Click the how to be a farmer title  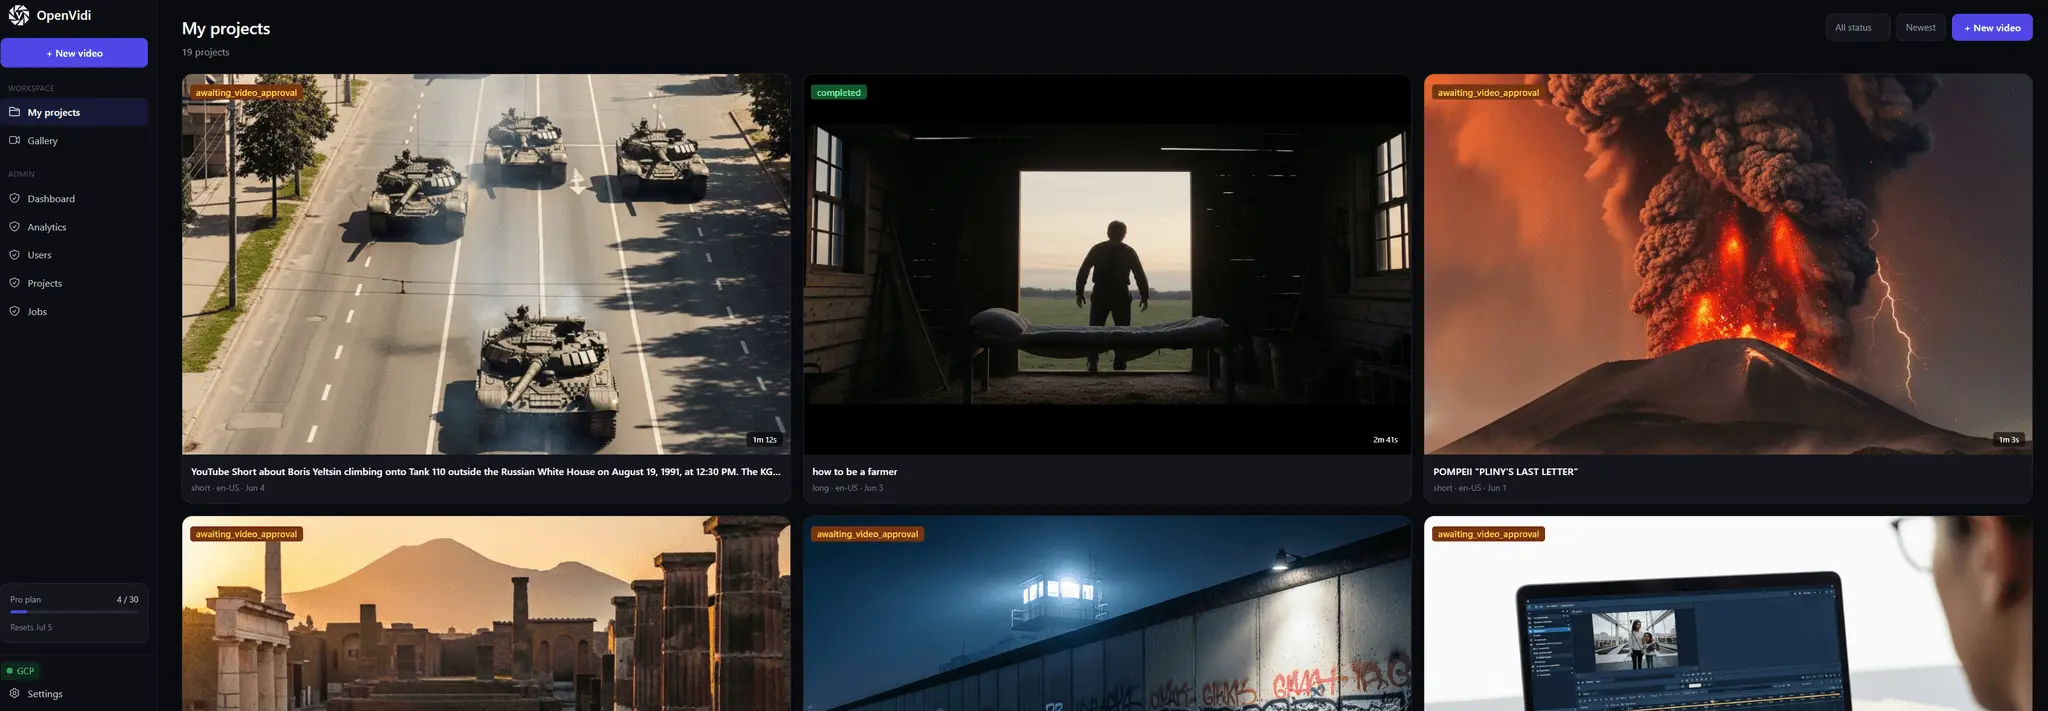[x=855, y=472]
